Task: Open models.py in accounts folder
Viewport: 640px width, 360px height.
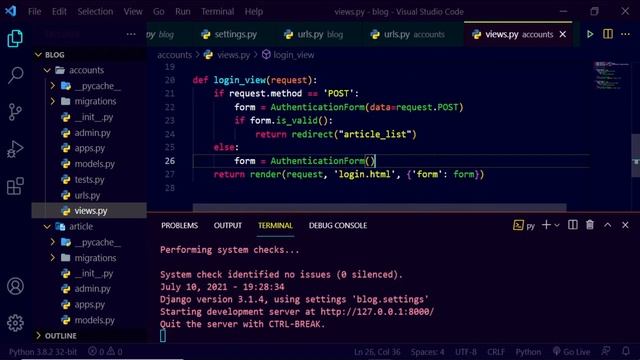Action: tap(94, 164)
